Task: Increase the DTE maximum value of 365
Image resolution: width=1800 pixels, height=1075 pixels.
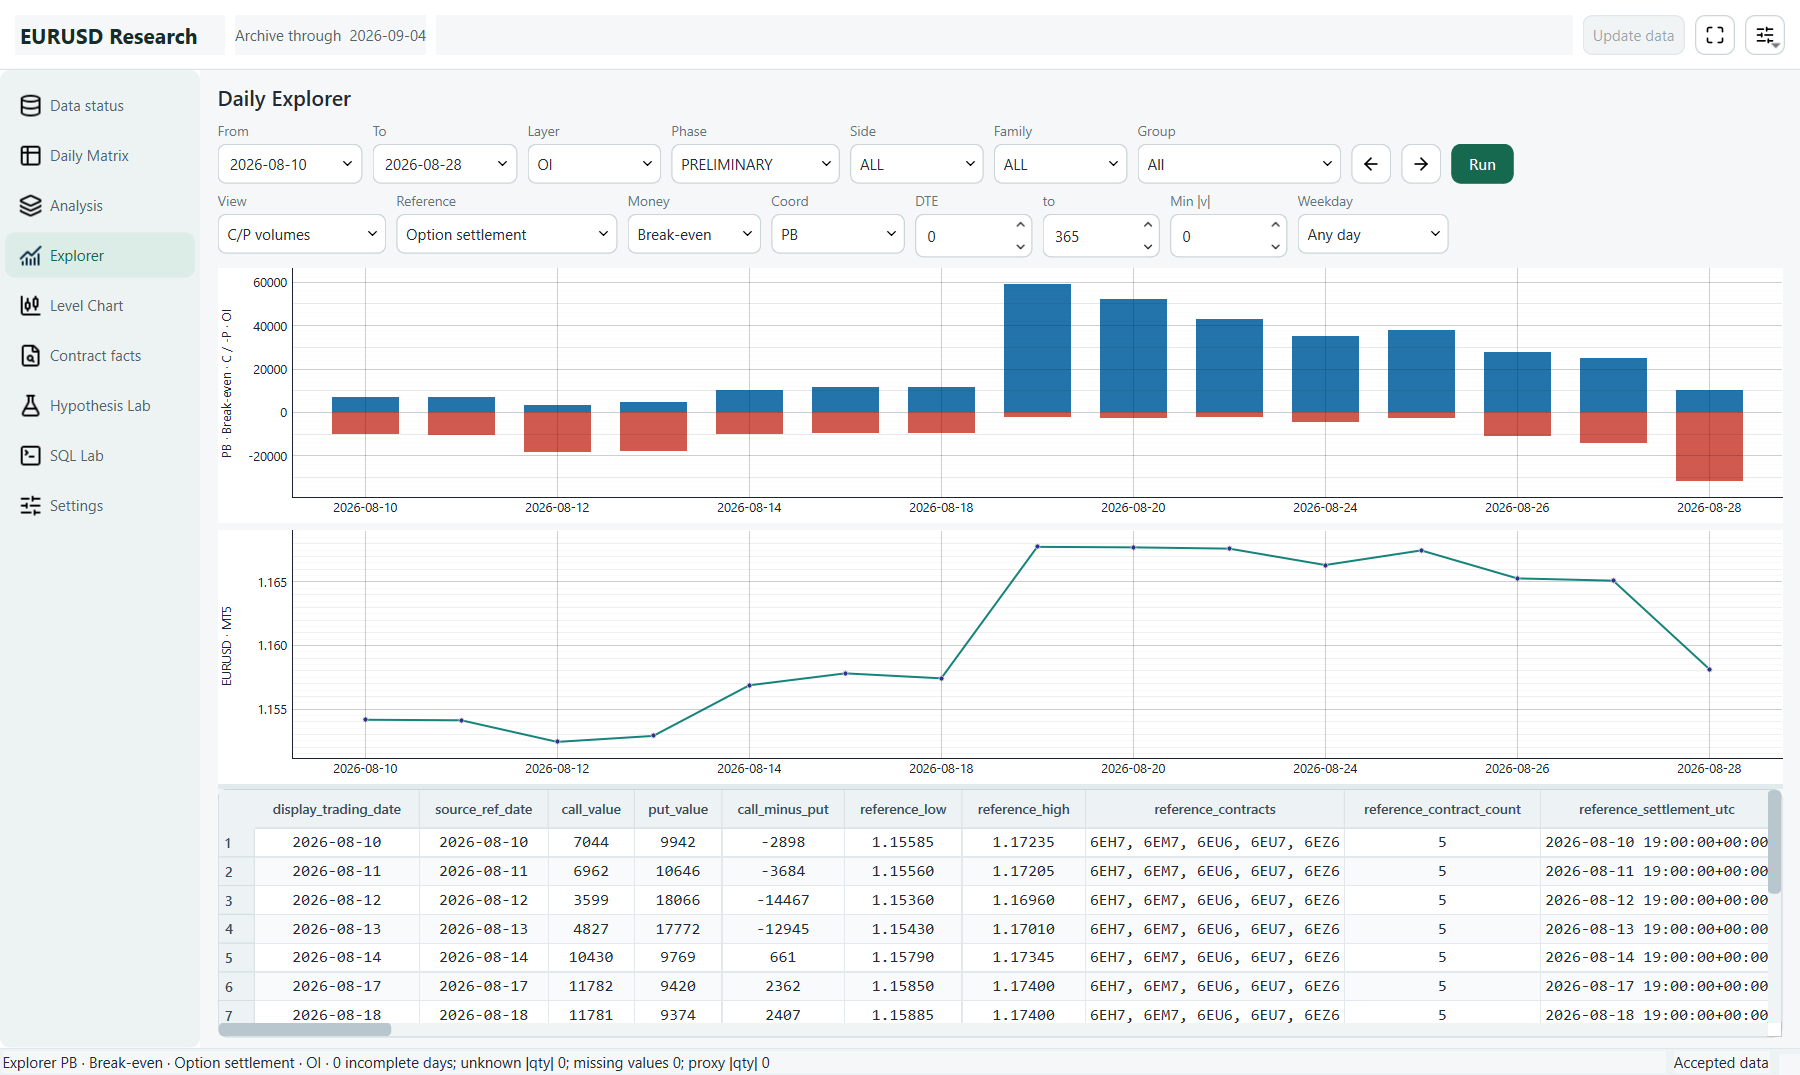Action: [1148, 225]
